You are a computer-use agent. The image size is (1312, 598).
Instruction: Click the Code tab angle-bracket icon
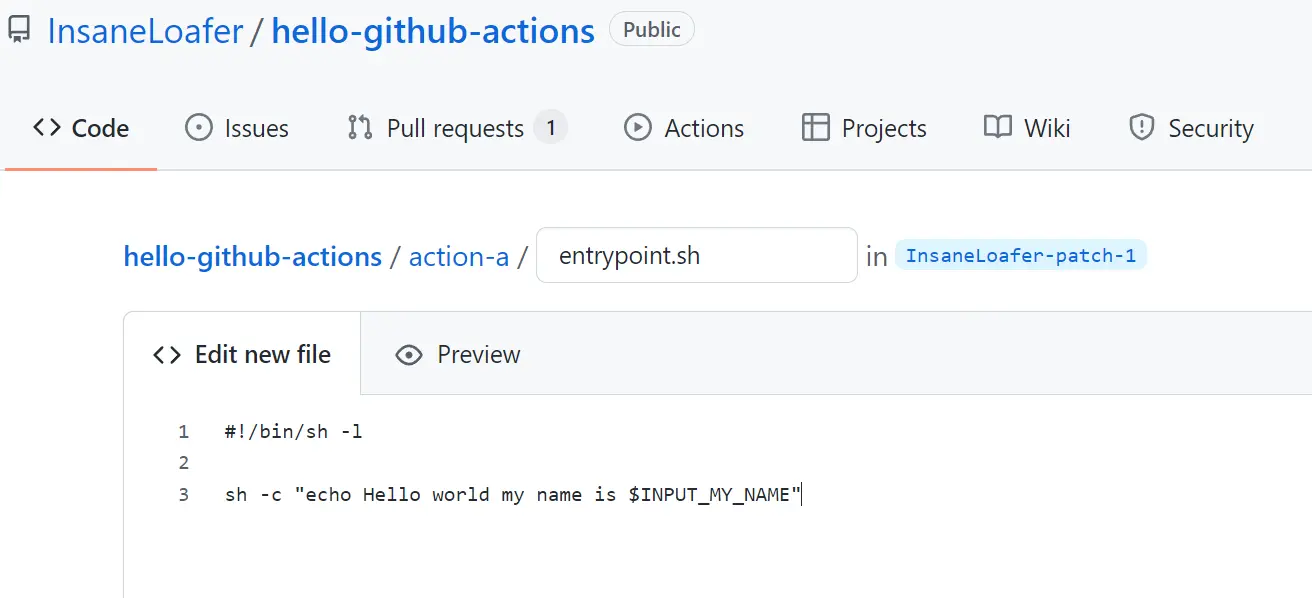point(47,128)
